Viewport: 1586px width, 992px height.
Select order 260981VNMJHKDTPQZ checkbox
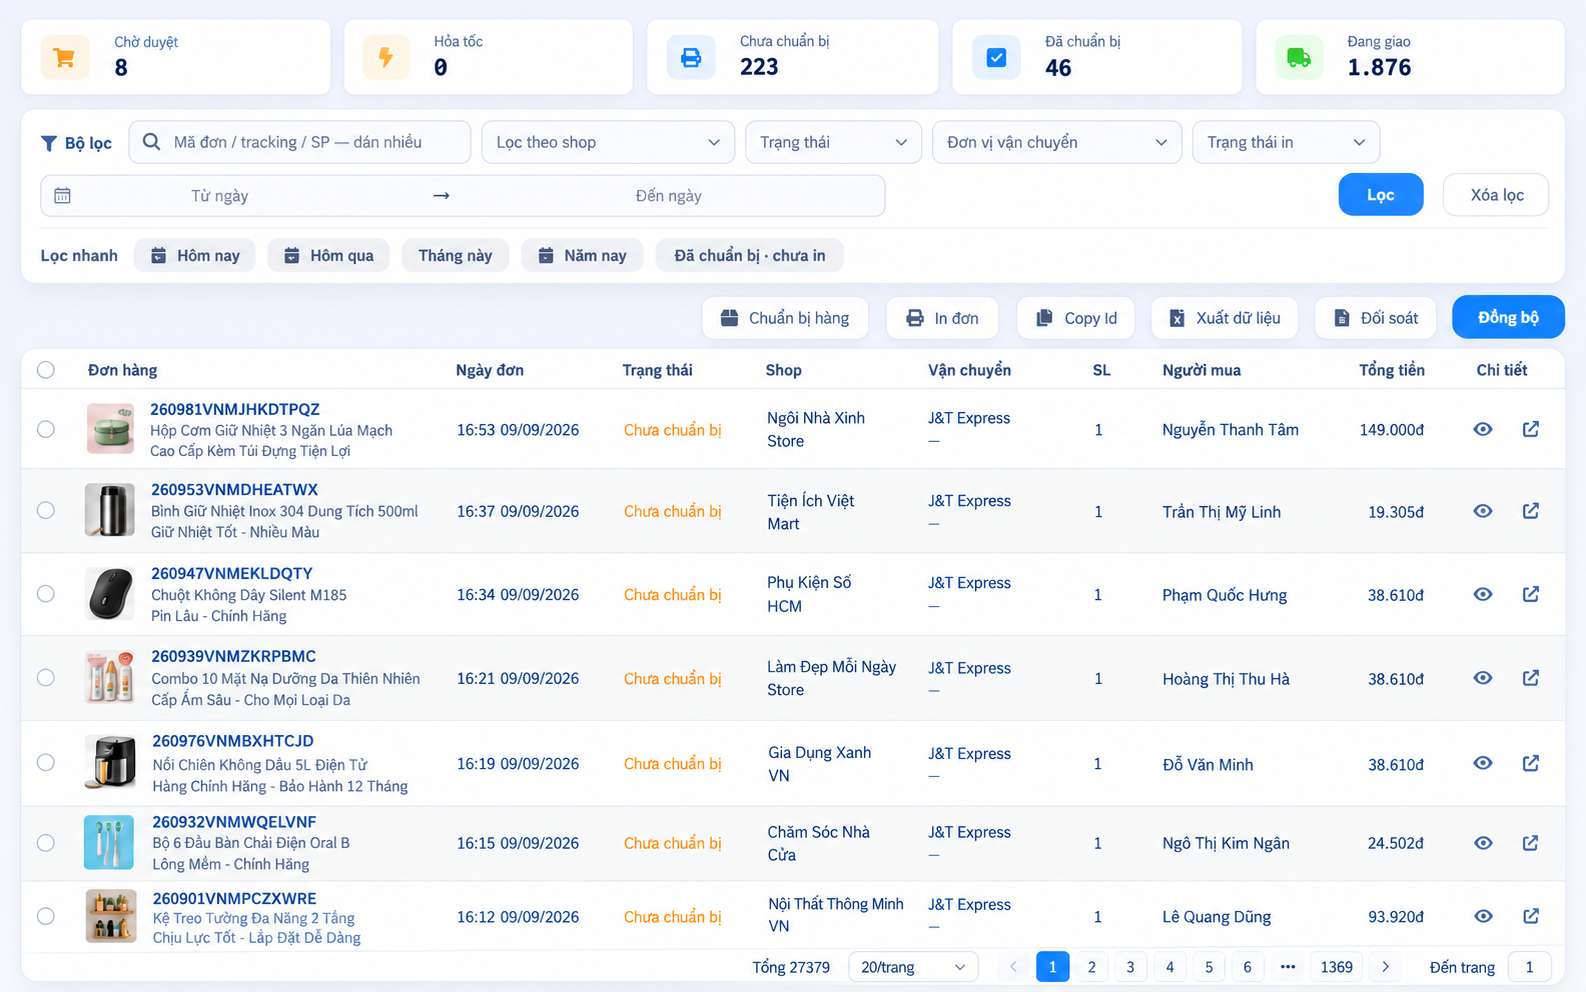point(46,429)
